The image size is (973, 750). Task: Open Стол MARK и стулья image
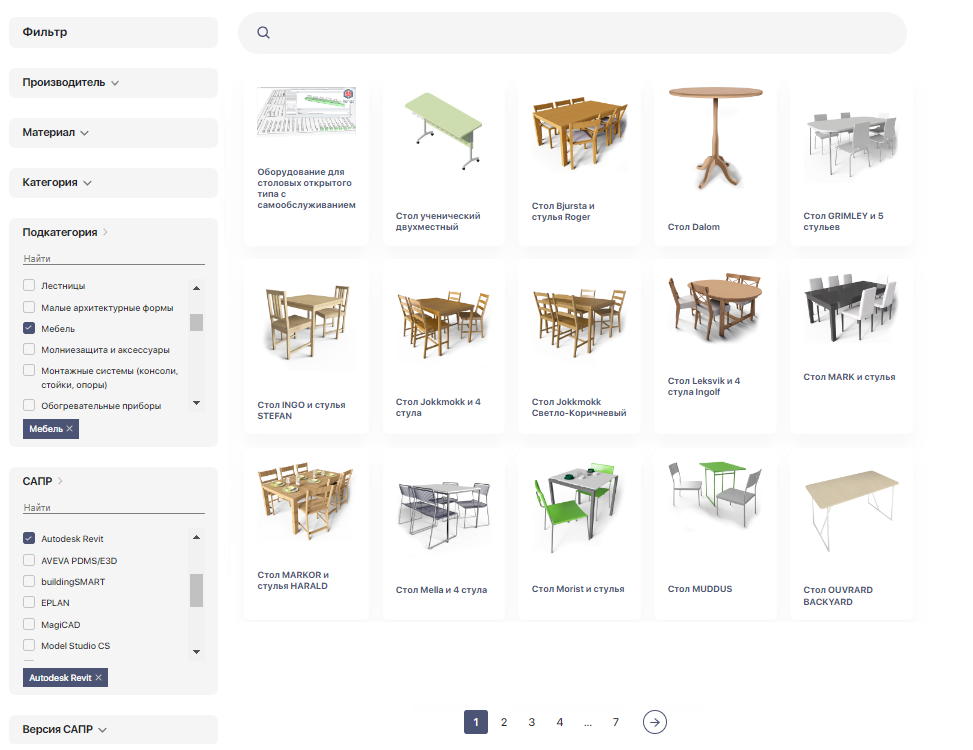[x=851, y=308]
